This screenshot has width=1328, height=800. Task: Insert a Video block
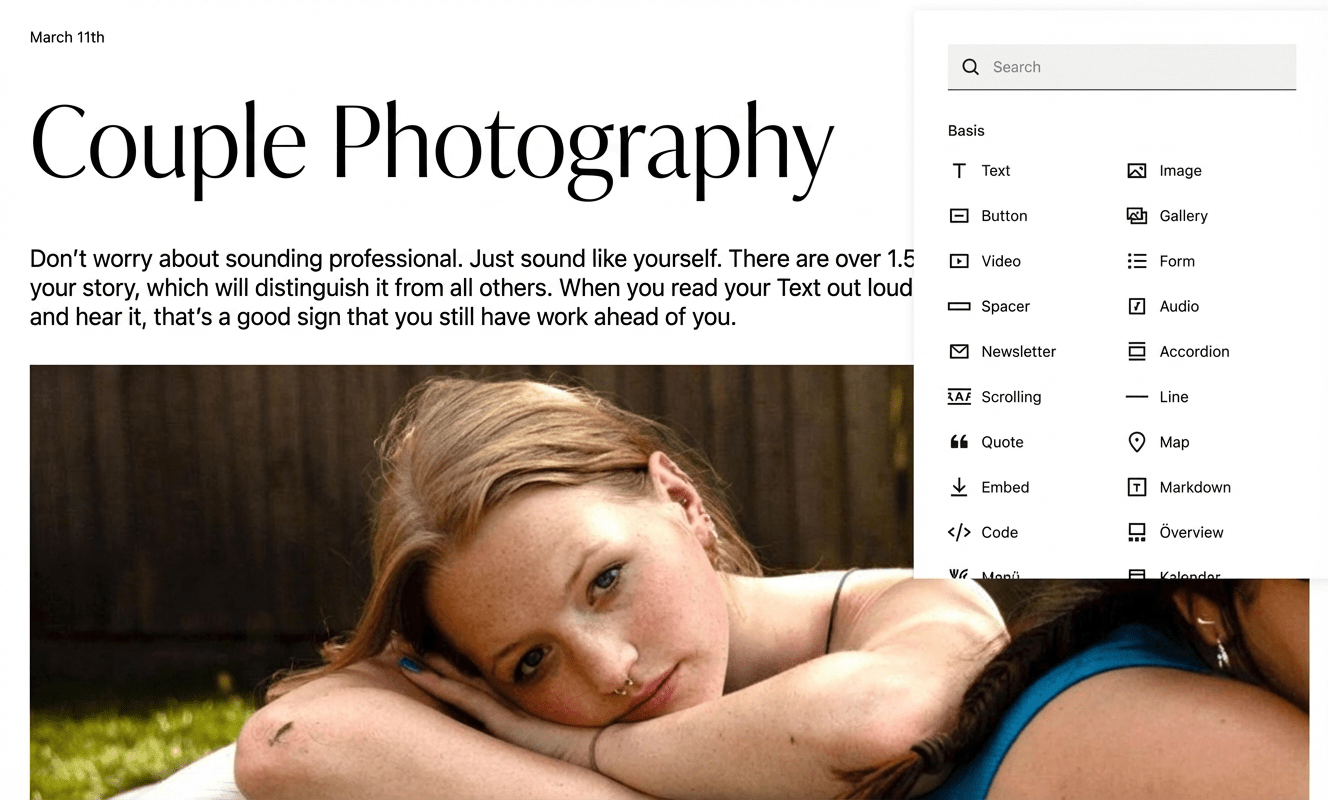[x=959, y=261]
